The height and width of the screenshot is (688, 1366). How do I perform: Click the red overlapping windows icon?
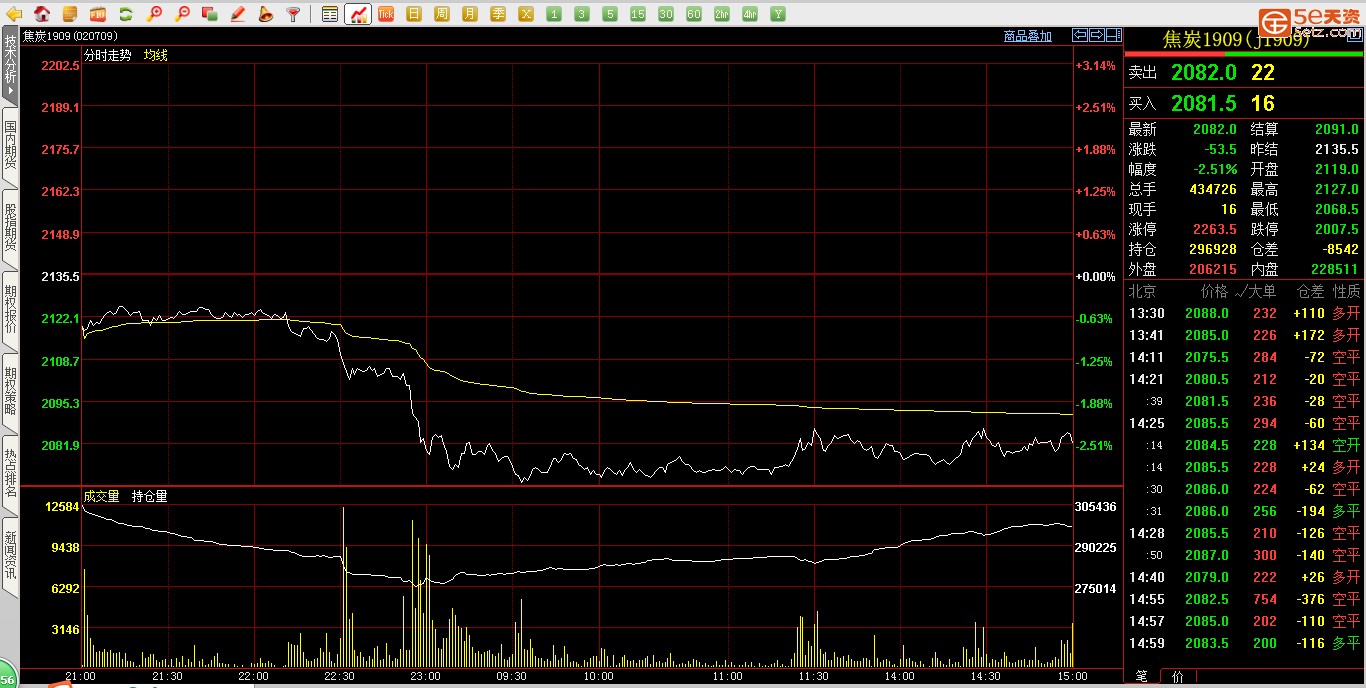click(210, 14)
